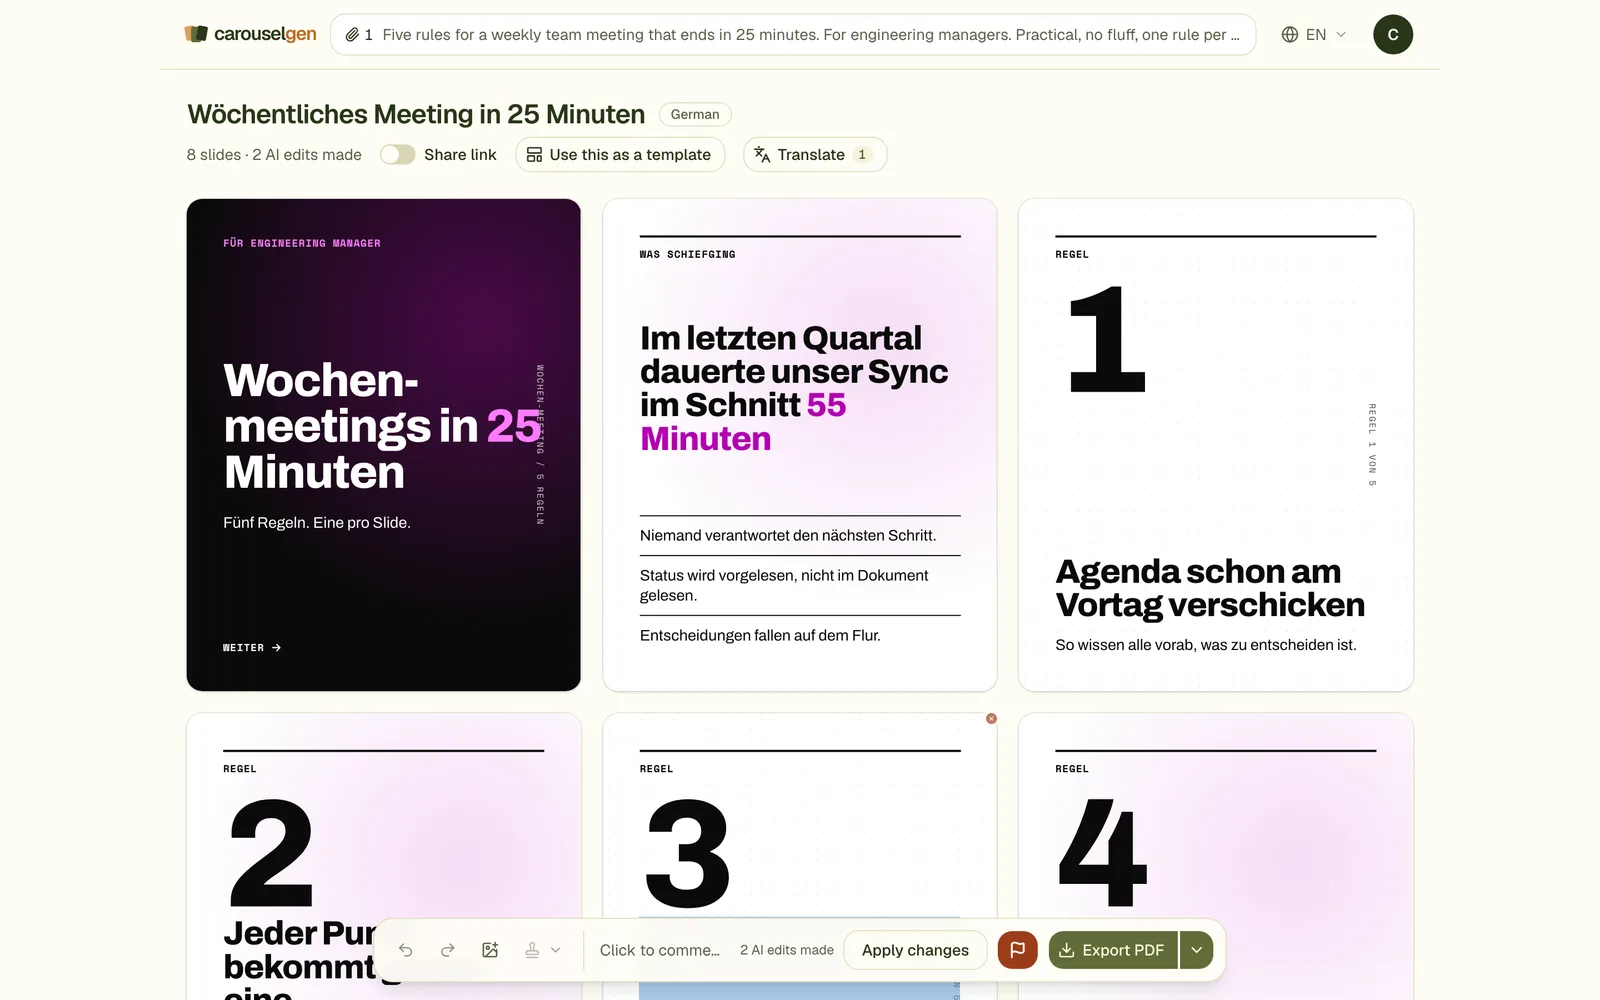
Task: Click the paperclip attachment icon in prompt bar
Action: click(x=352, y=35)
